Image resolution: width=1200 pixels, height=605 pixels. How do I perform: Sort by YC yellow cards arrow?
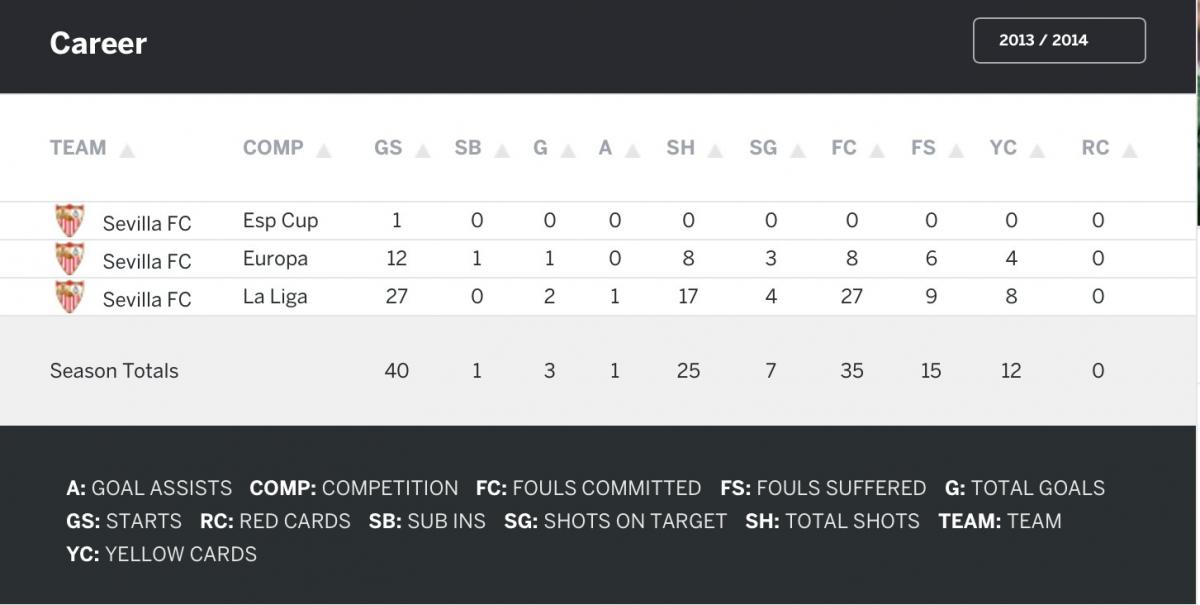click(1037, 152)
